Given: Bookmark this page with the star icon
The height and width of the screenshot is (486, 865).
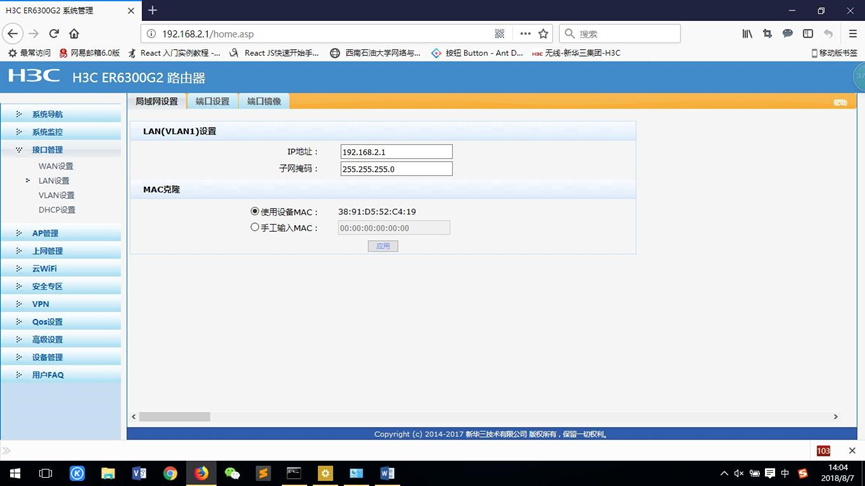Looking at the screenshot, I should coord(543,34).
